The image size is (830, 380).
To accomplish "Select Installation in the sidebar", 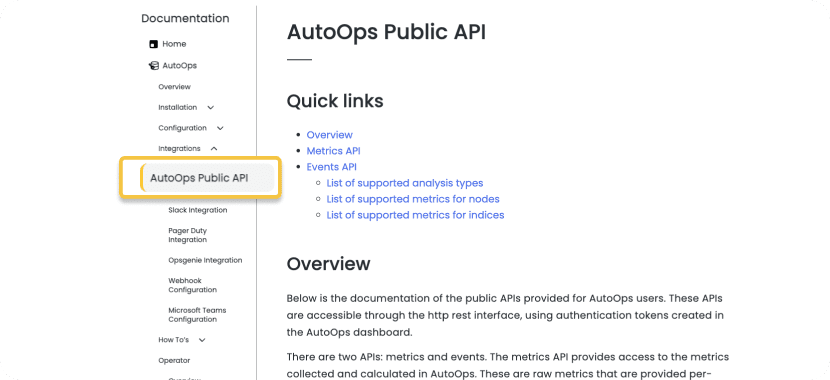I will click(x=177, y=107).
